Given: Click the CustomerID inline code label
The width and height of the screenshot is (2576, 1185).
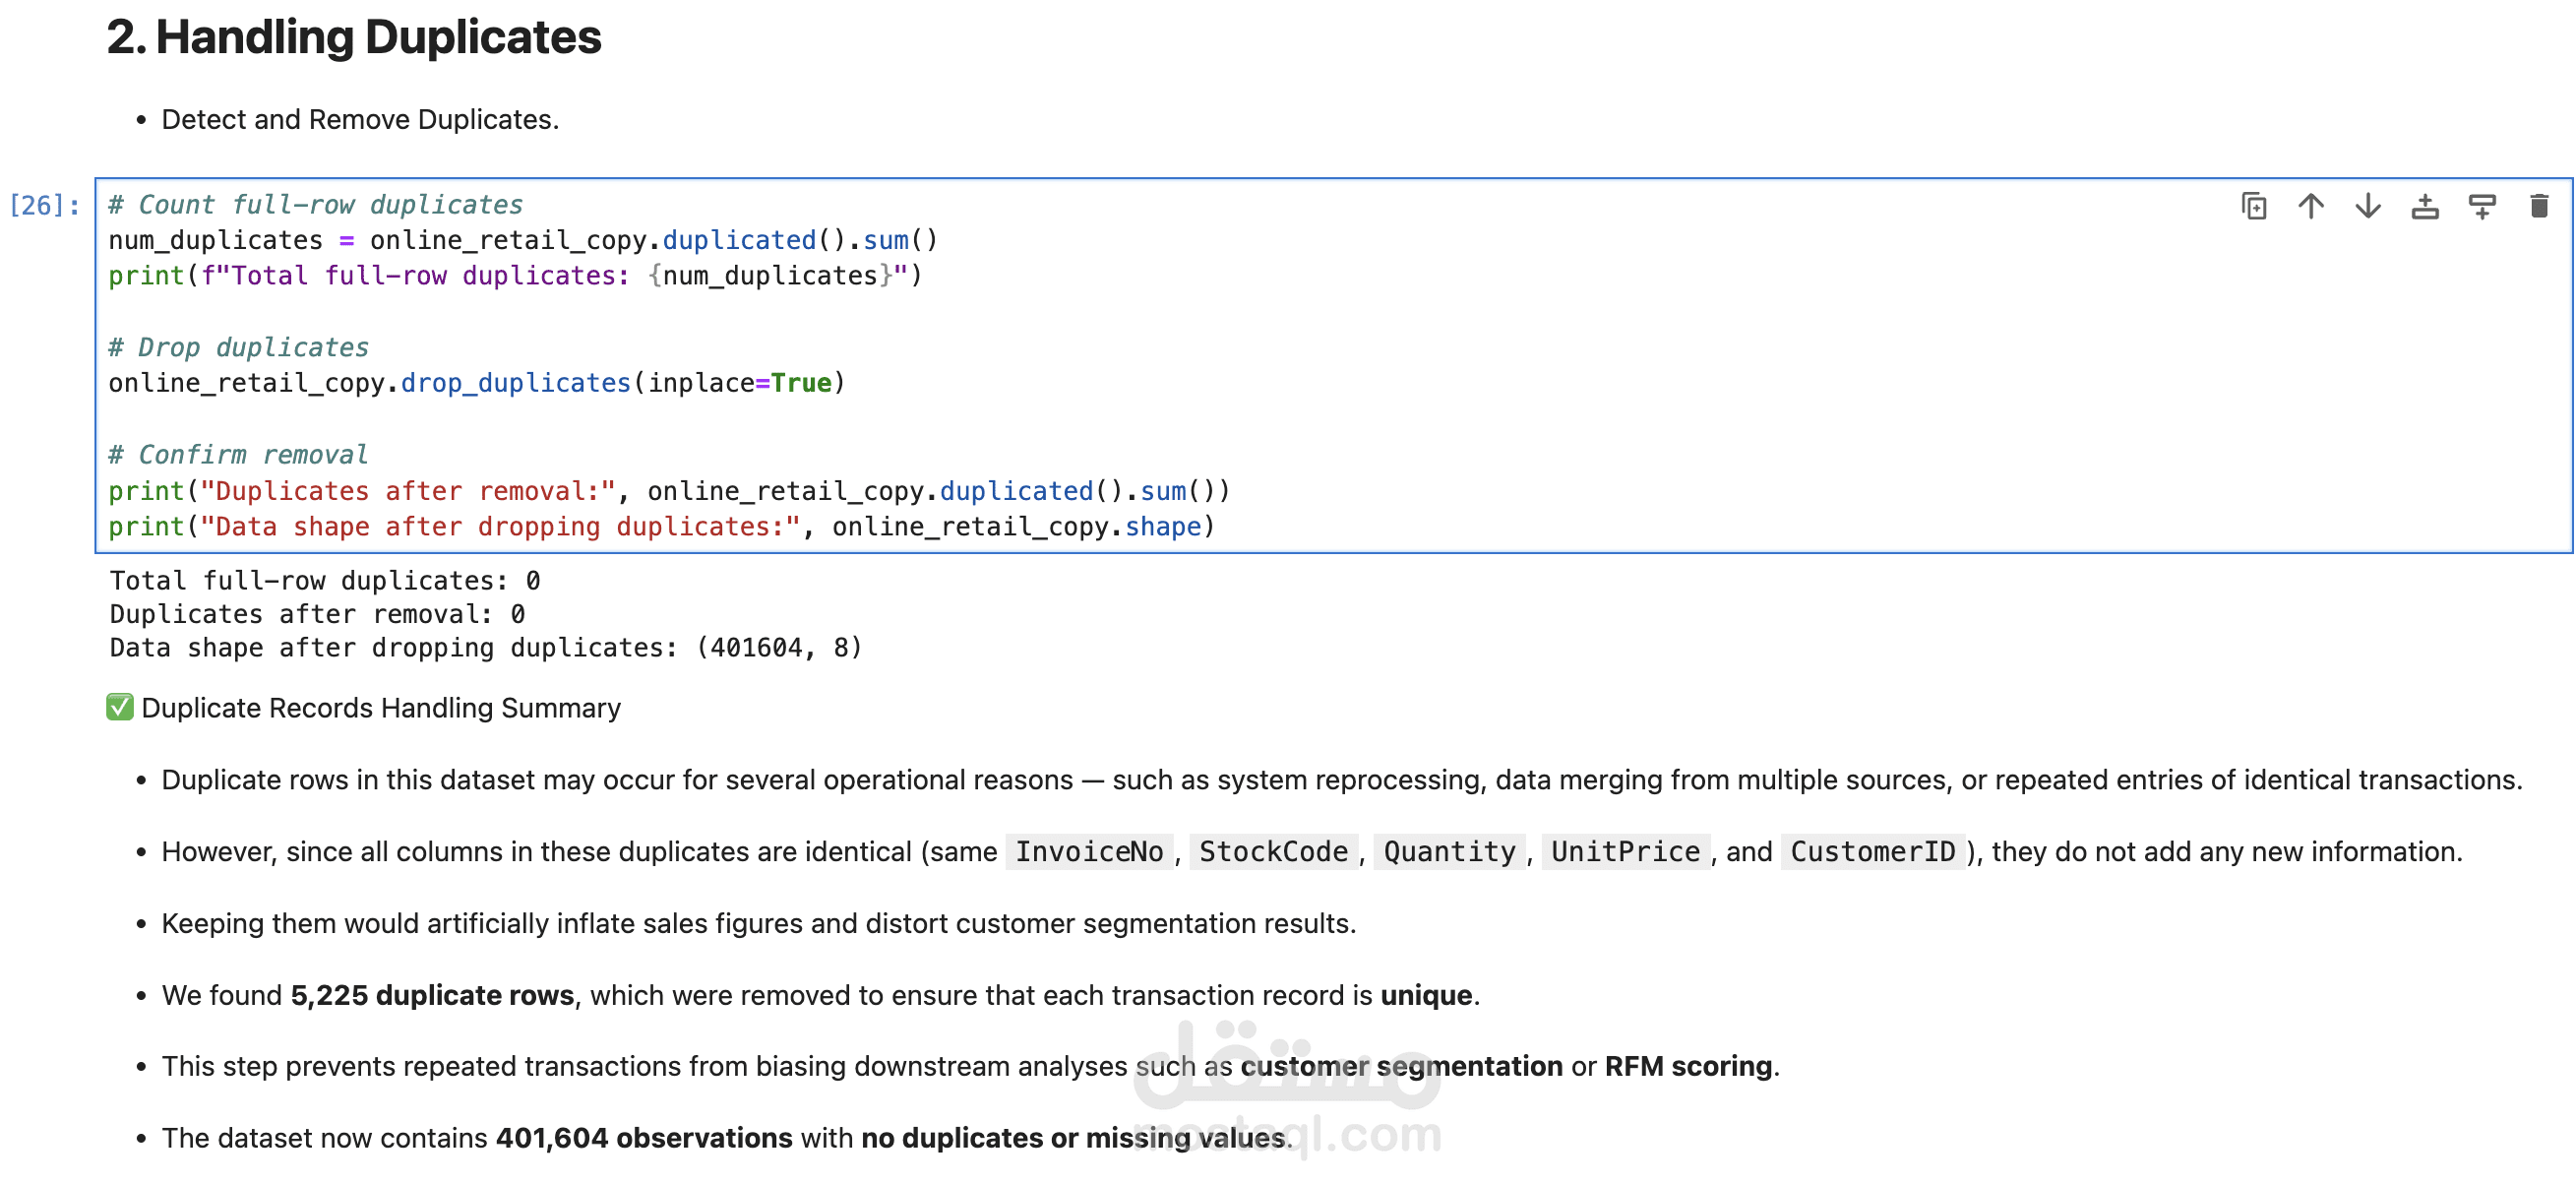Looking at the screenshot, I should [x=1872, y=852].
